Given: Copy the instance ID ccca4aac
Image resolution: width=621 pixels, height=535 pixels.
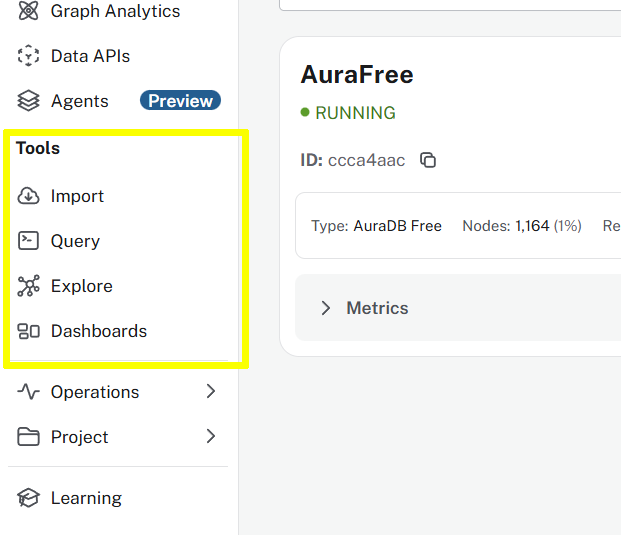Looking at the screenshot, I should pos(428,160).
